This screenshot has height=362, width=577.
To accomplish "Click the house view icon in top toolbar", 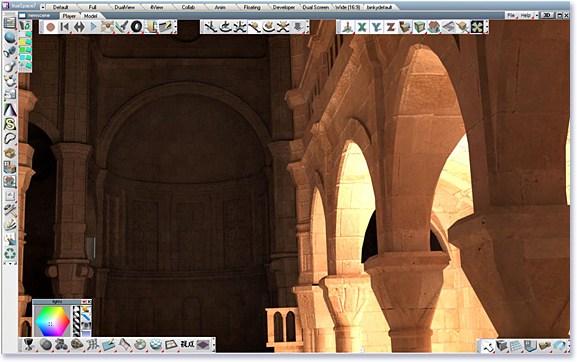I will pyautogui.click(x=434, y=27).
